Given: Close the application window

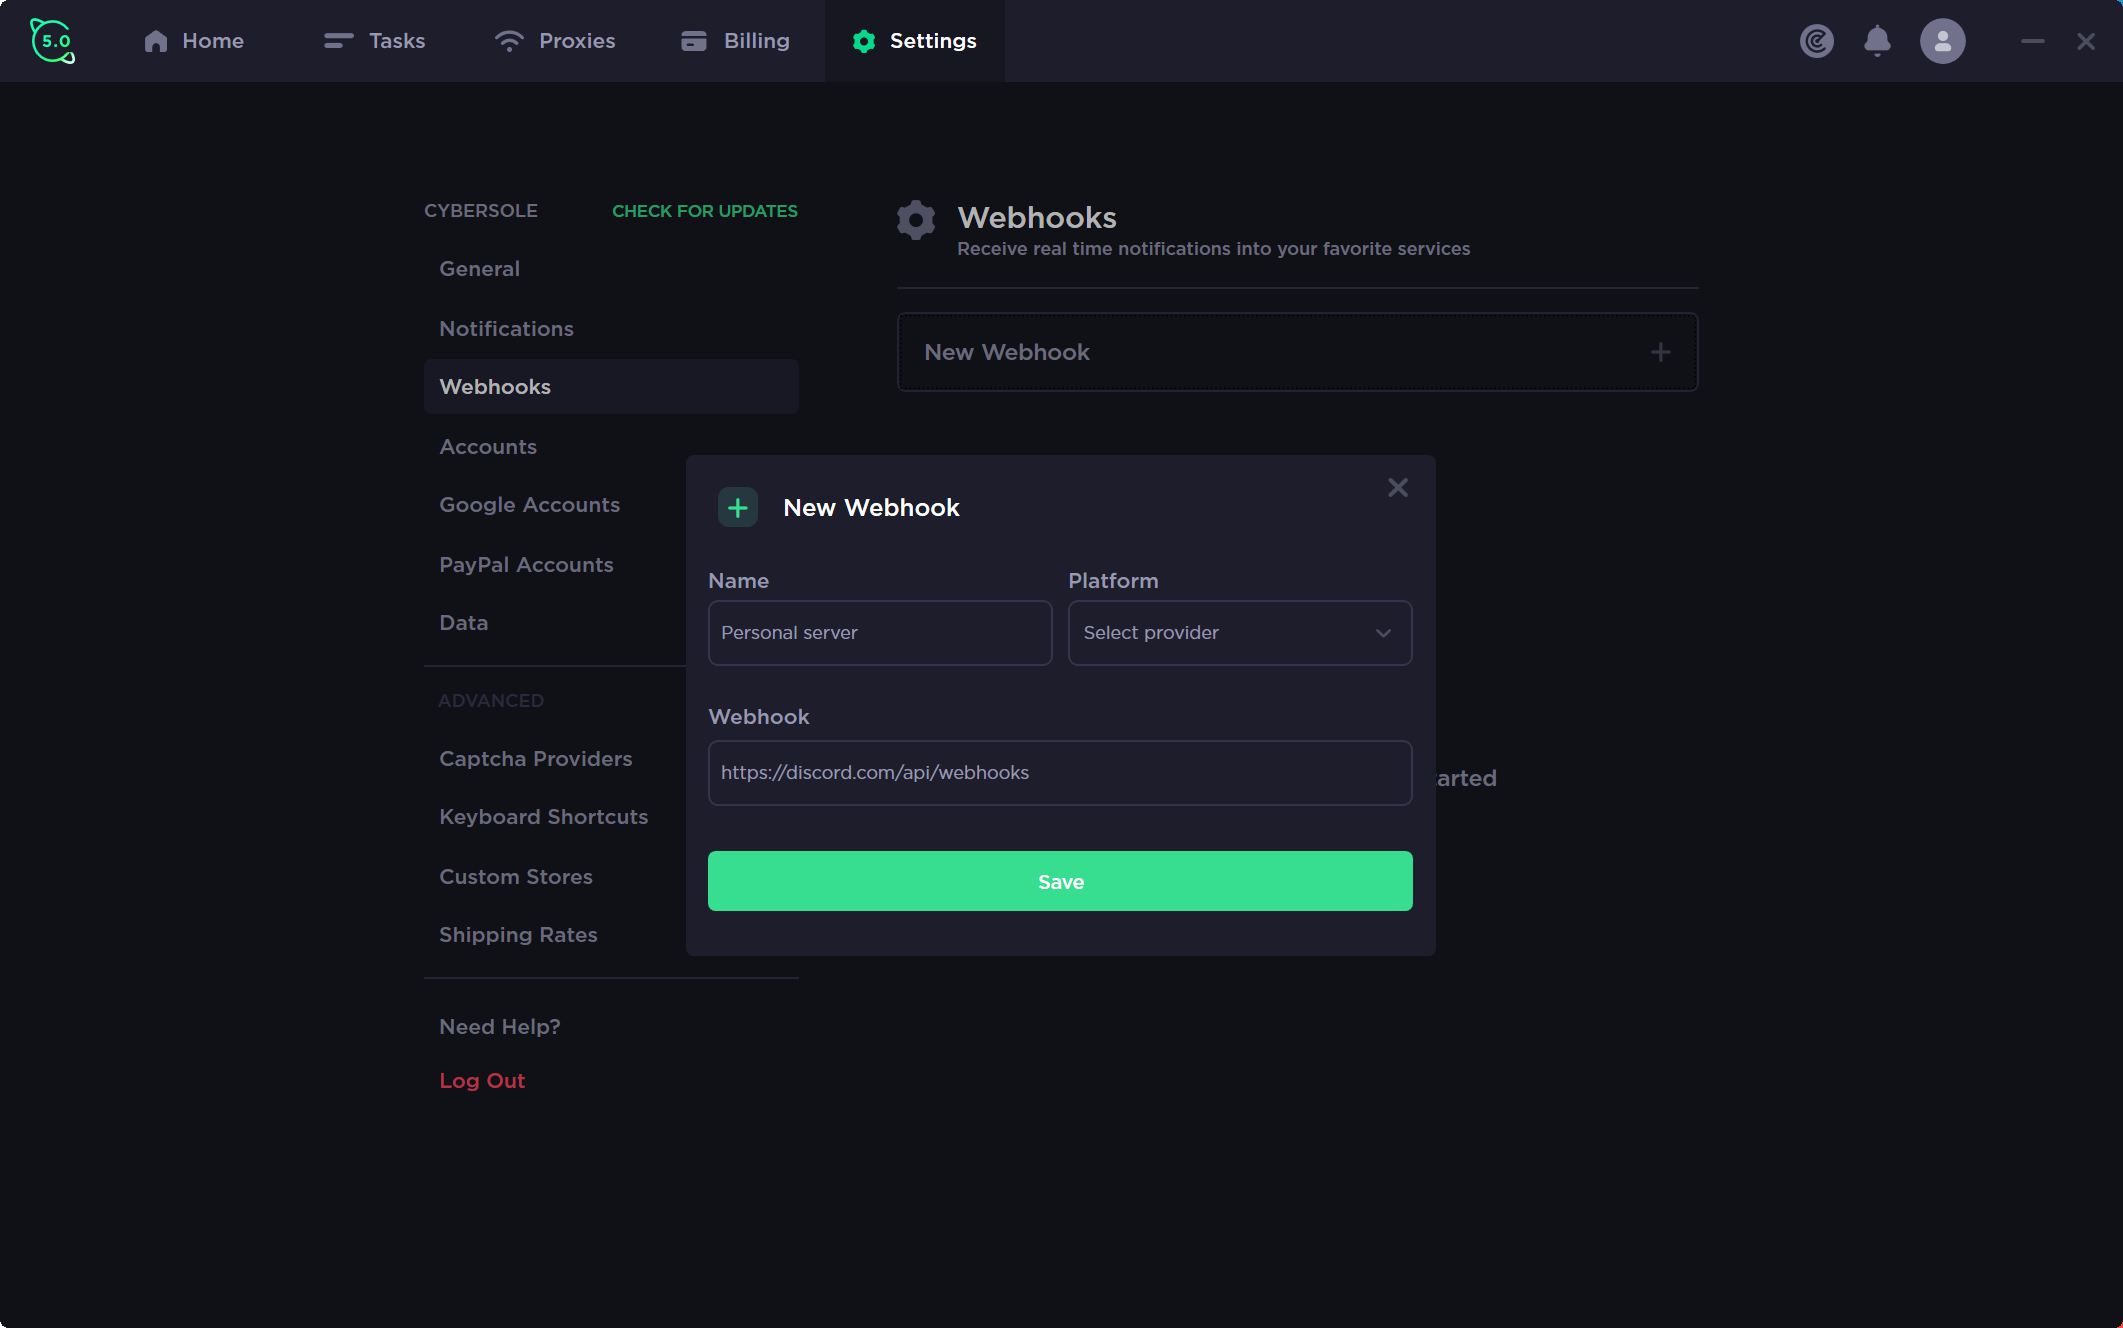Looking at the screenshot, I should tap(2085, 41).
